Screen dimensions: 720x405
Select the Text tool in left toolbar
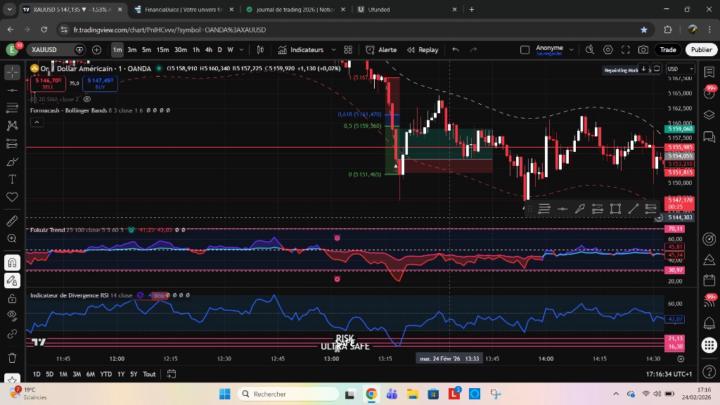coord(12,179)
